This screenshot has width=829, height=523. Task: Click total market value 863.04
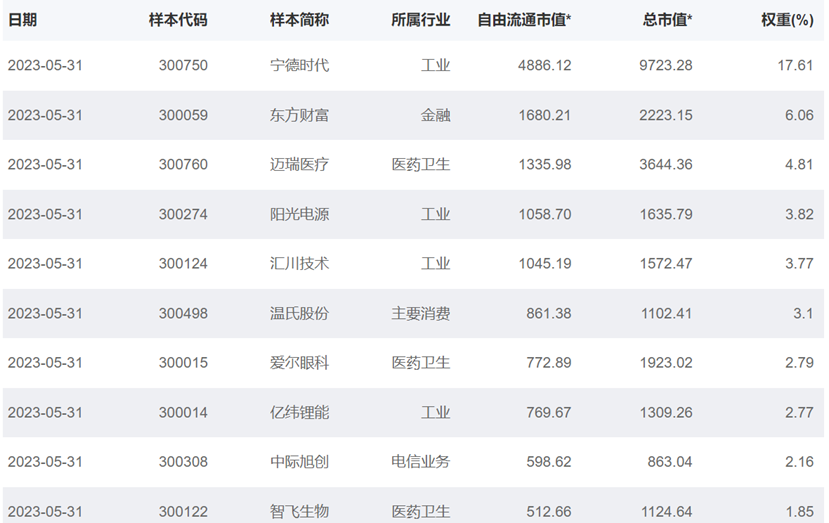pos(669,462)
